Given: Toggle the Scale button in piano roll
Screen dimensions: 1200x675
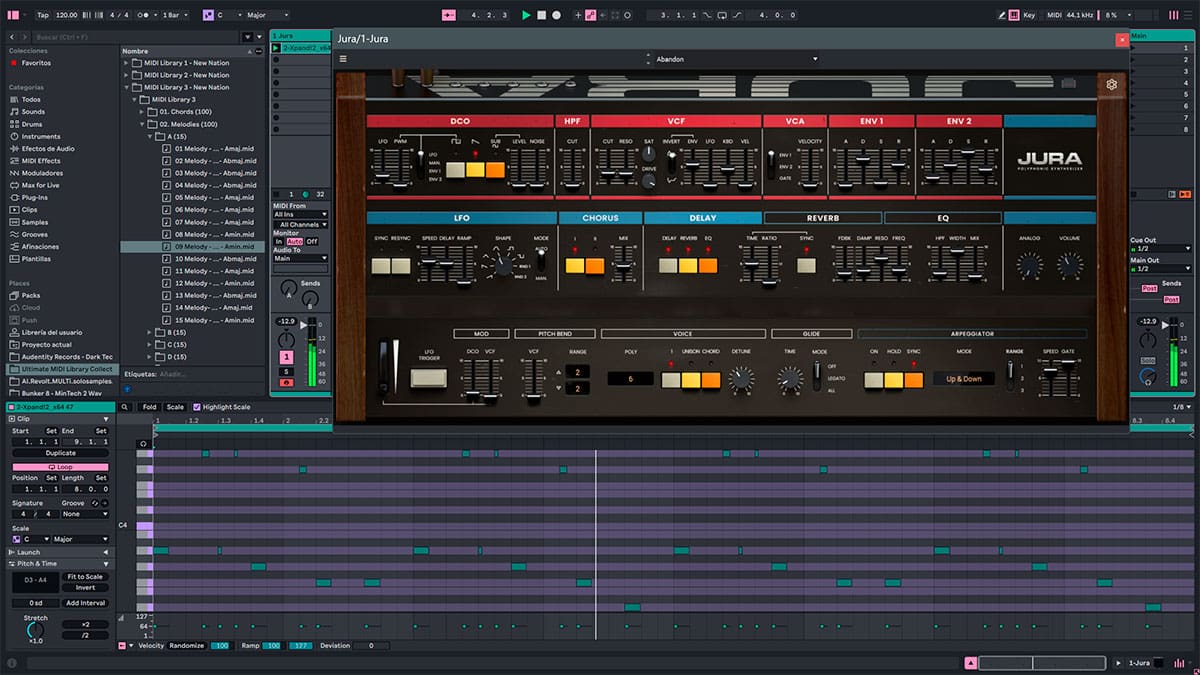Looking at the screenshot, I should click(x=175, y=407).
